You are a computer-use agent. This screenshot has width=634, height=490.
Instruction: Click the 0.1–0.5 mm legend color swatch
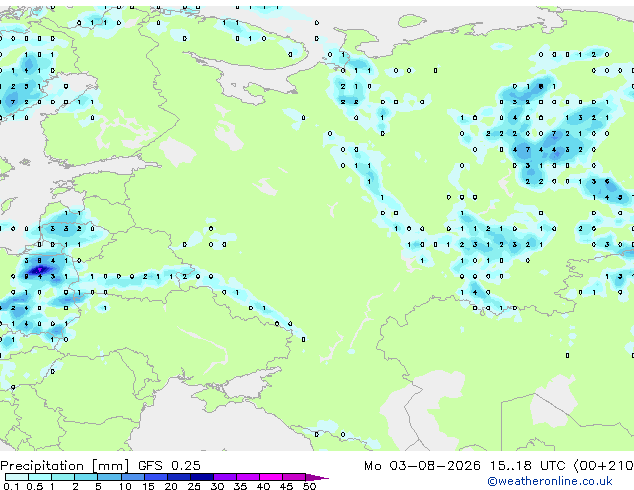17,477
